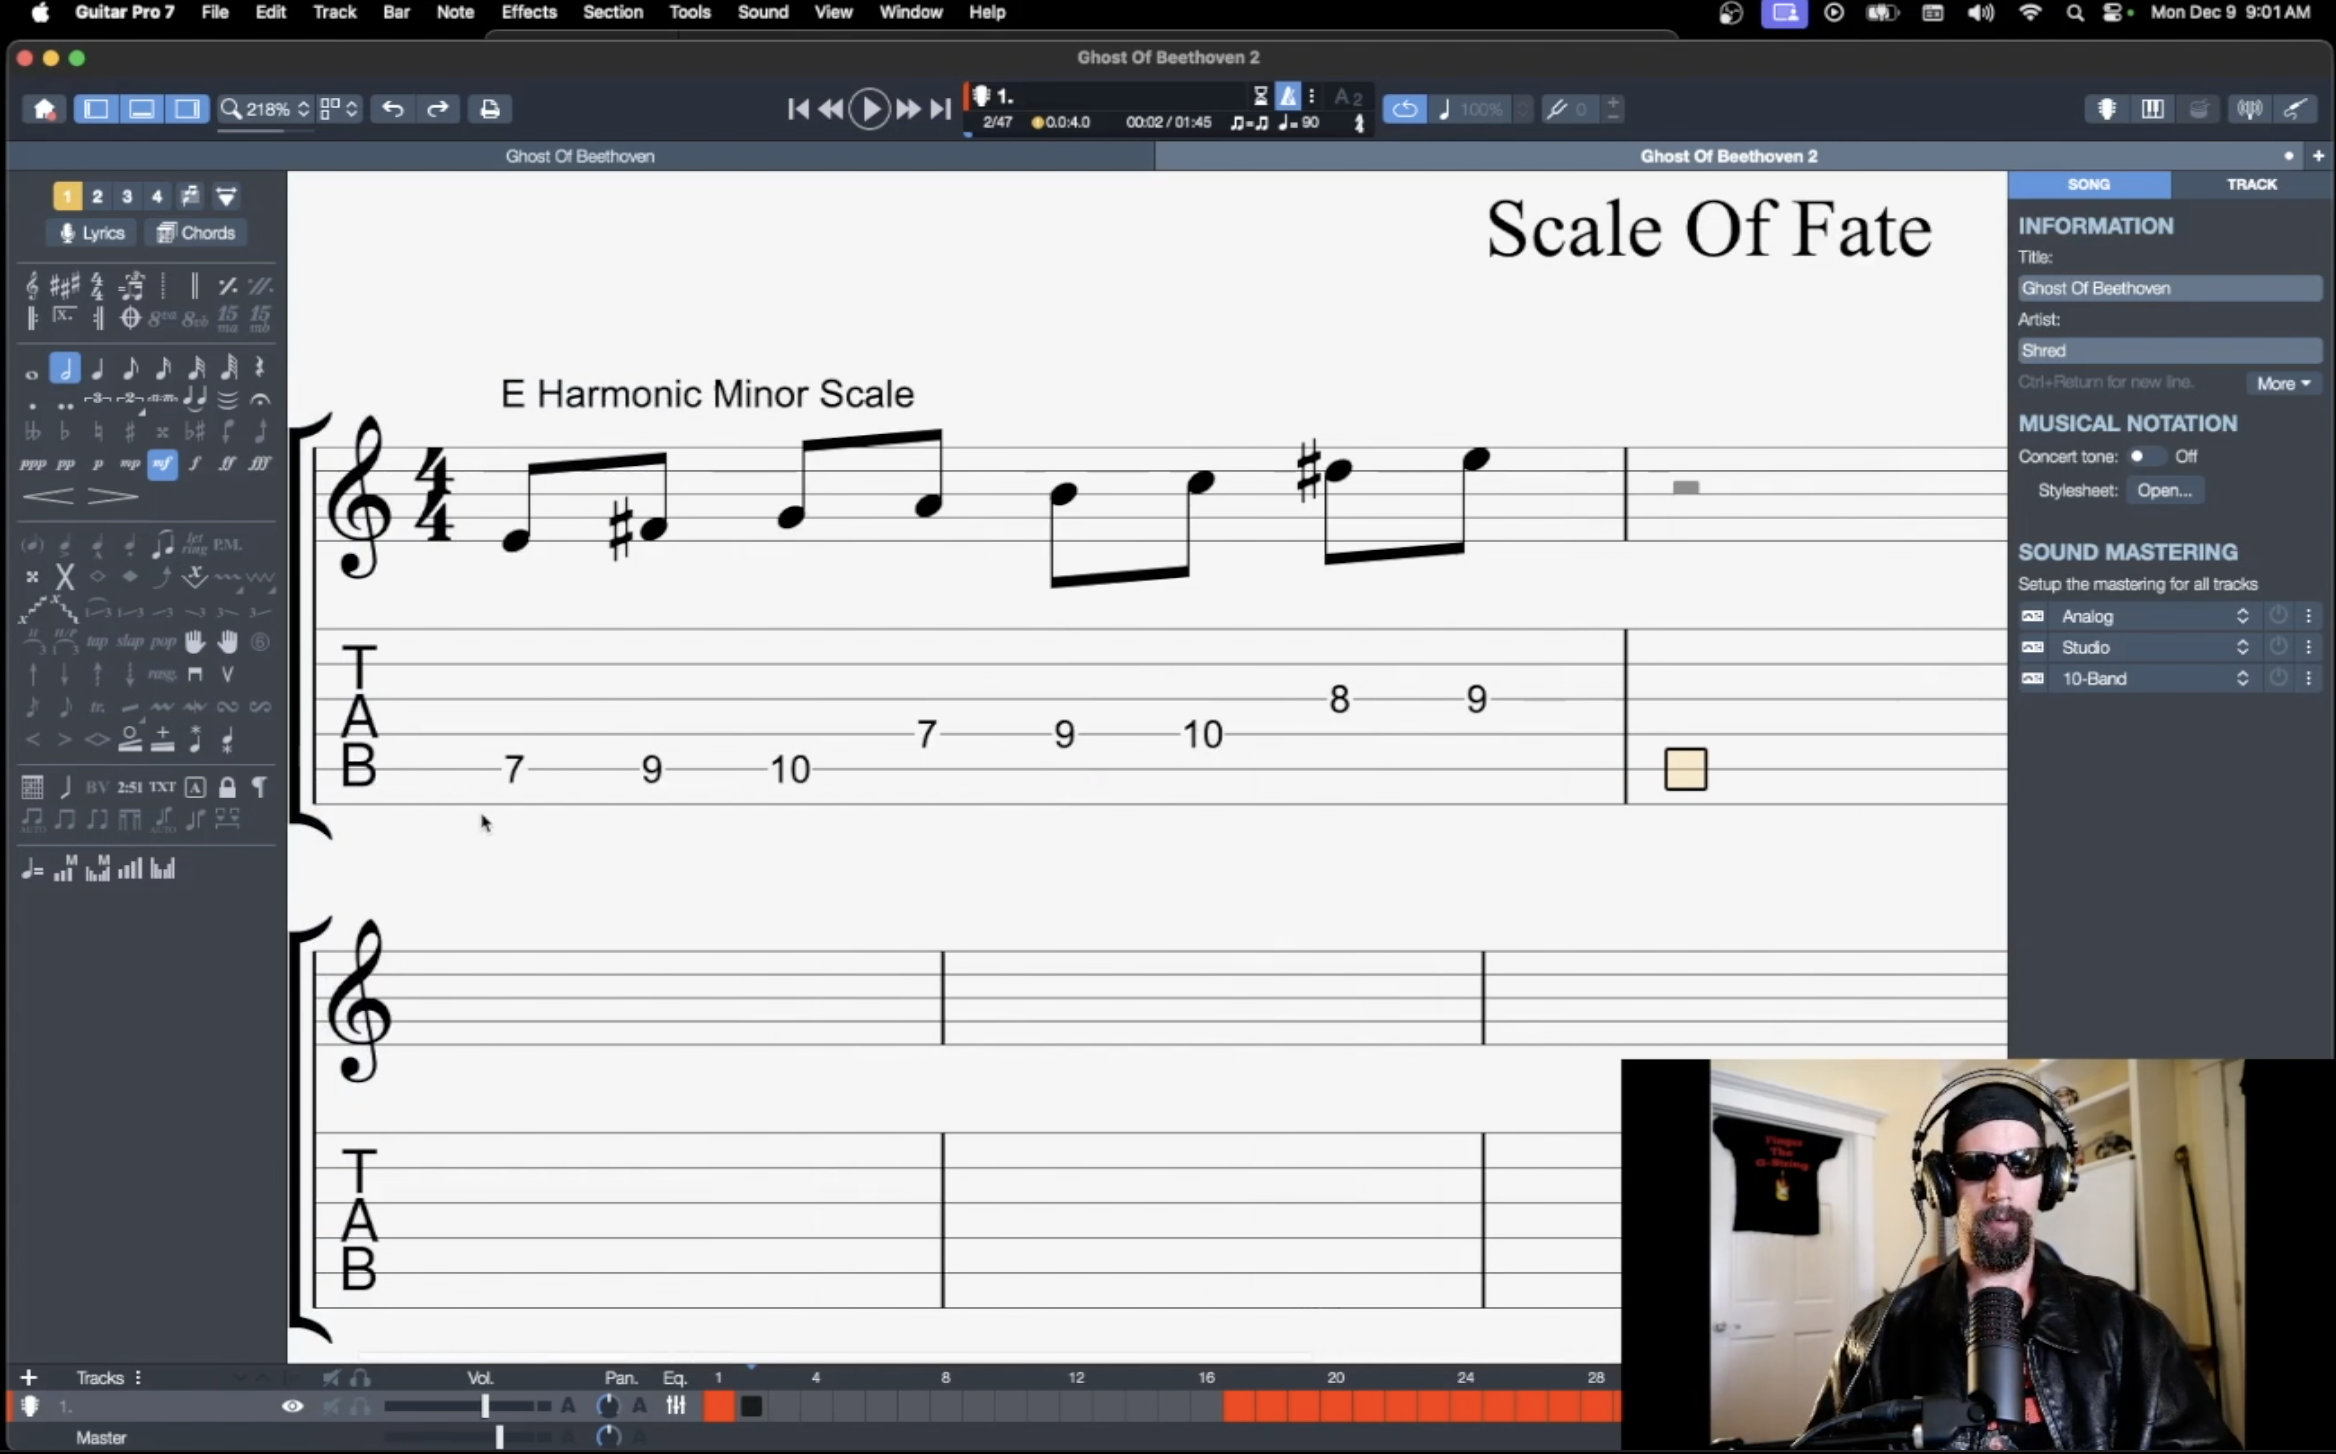The image size is (2336, 1454).
Task: Open the Section menu
Action: click(613, 12)
